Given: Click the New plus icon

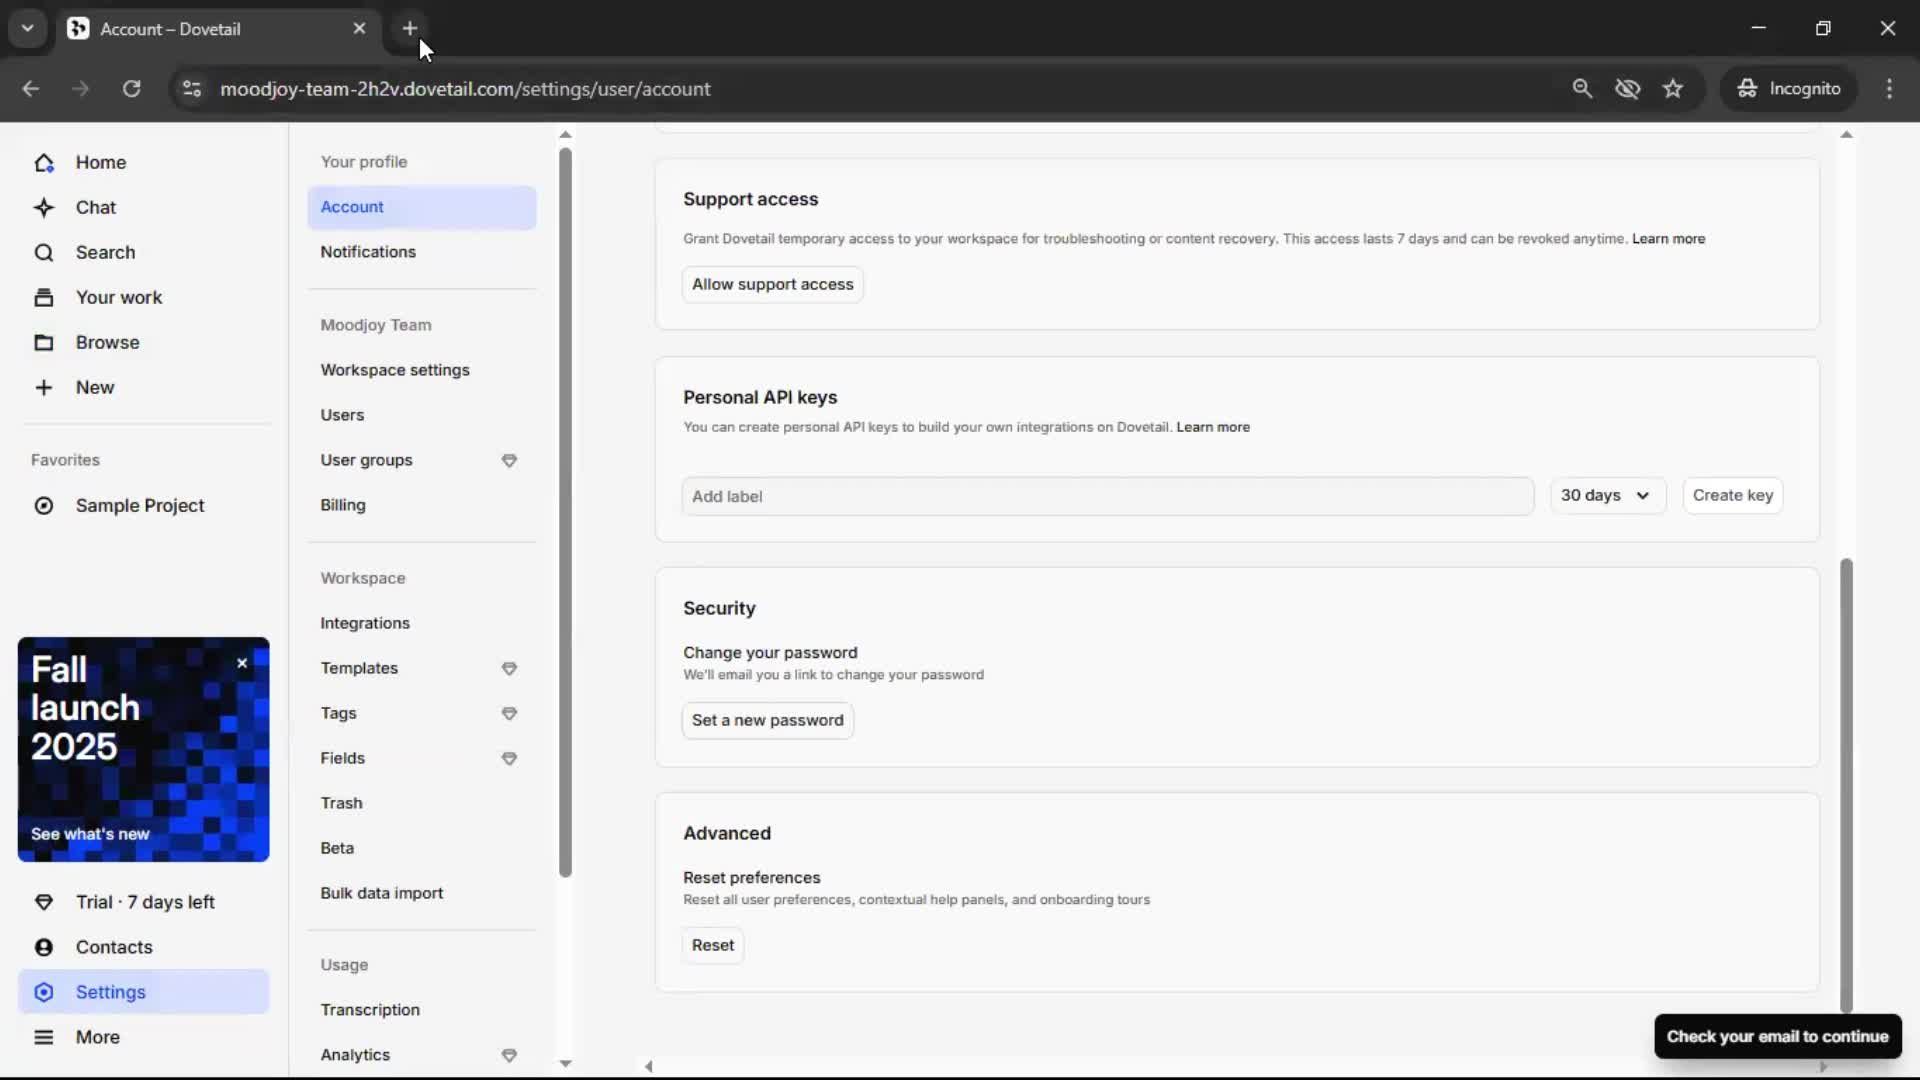Looking at the screenshot, I should [44, 387].
